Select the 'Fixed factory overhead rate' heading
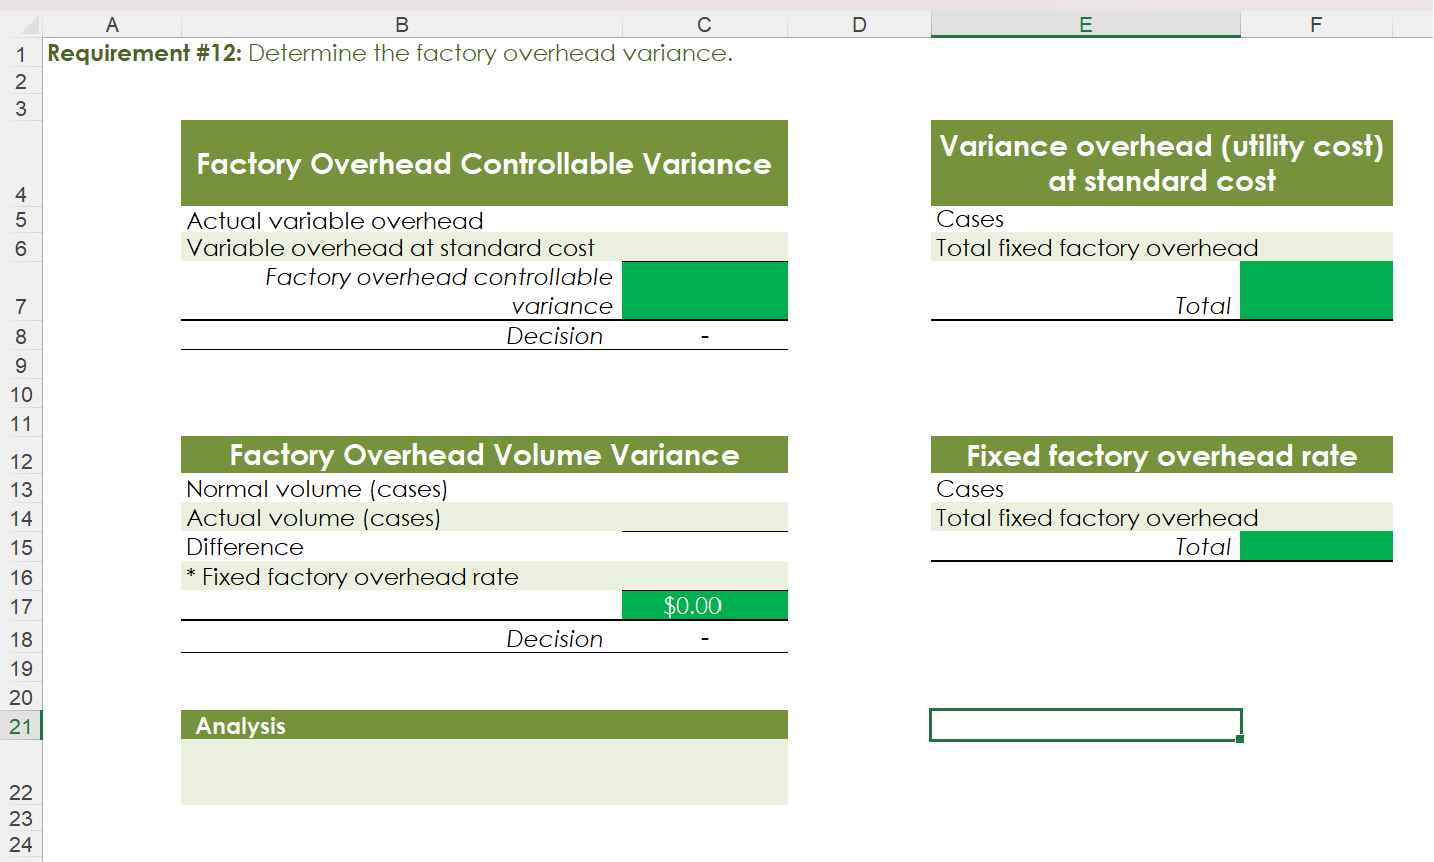The height and width of the screenshot is (862, 1434). pos(1162,455)
